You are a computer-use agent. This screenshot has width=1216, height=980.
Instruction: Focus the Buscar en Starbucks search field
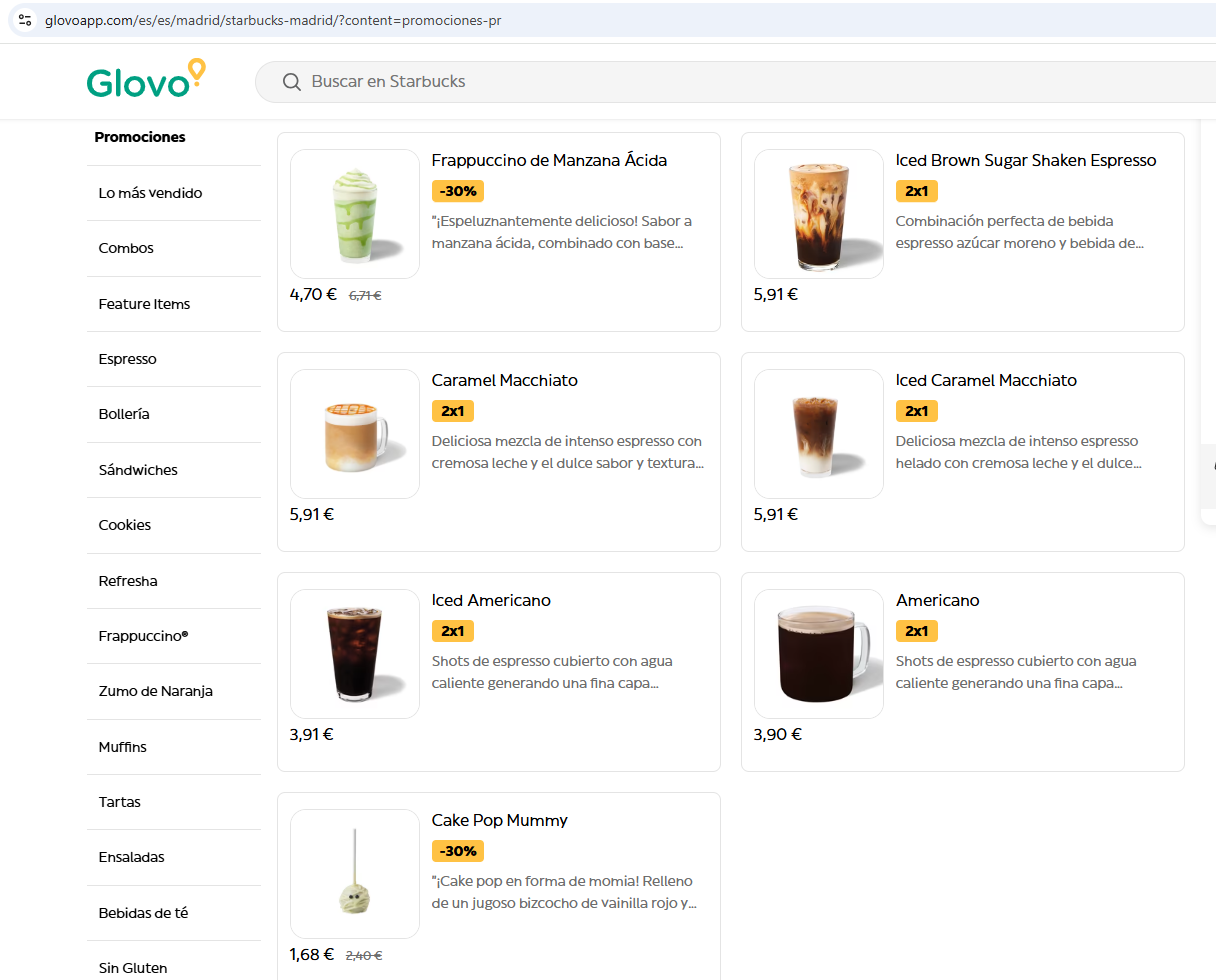pos(735,82)
